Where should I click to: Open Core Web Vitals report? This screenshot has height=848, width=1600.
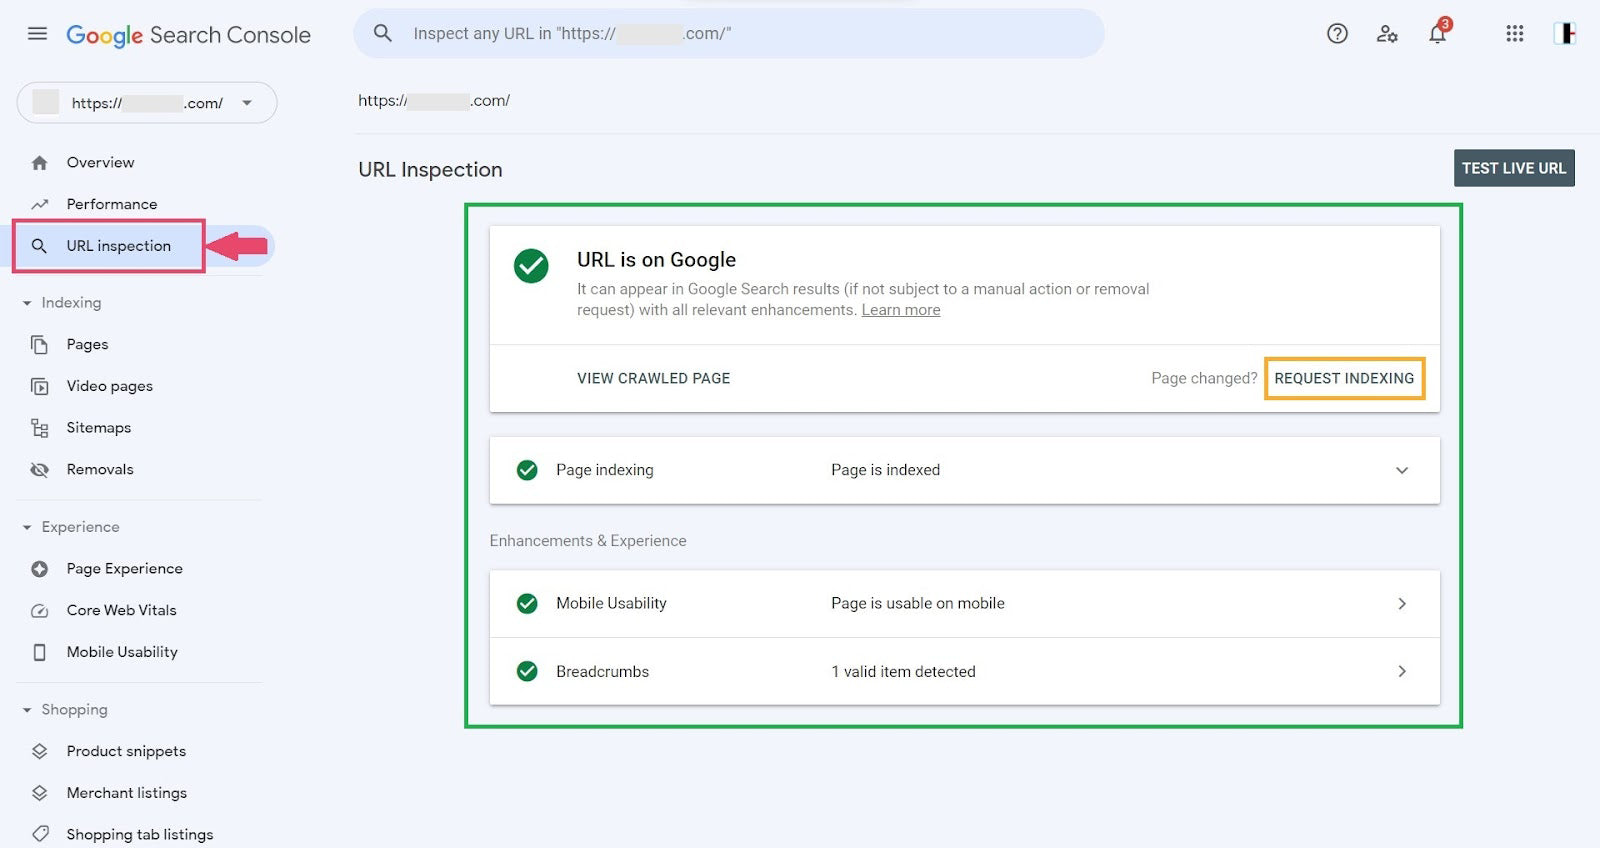pyautogui.click(x=121, y=611)
